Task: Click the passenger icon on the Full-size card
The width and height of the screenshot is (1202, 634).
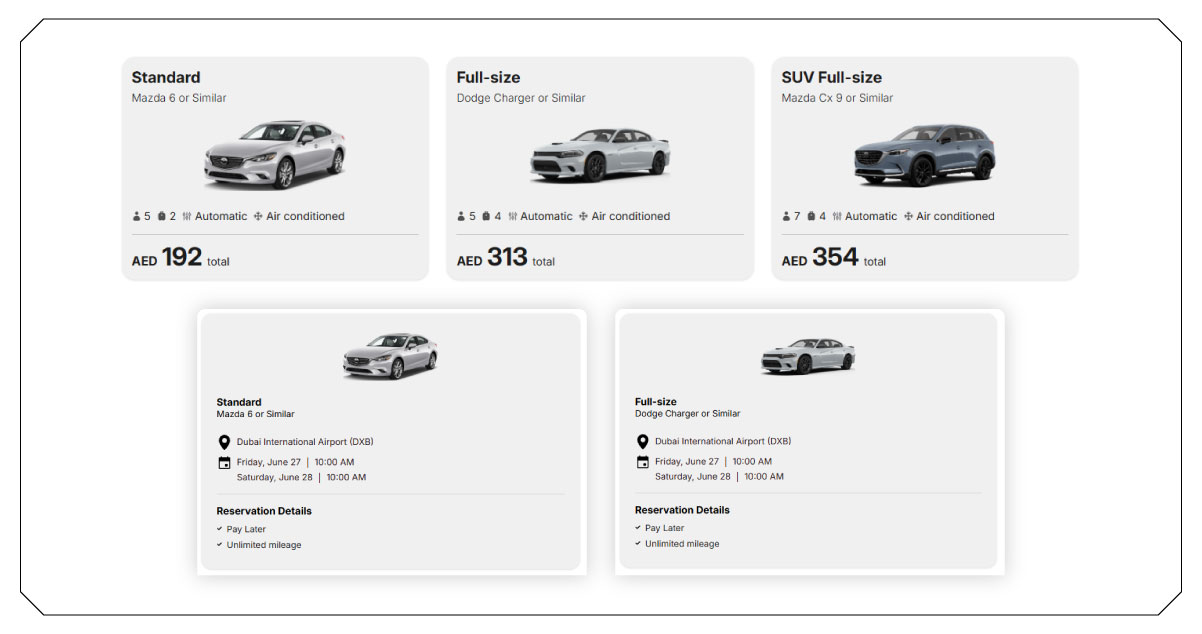Action: pyautogui.click(x=461, y=216)
